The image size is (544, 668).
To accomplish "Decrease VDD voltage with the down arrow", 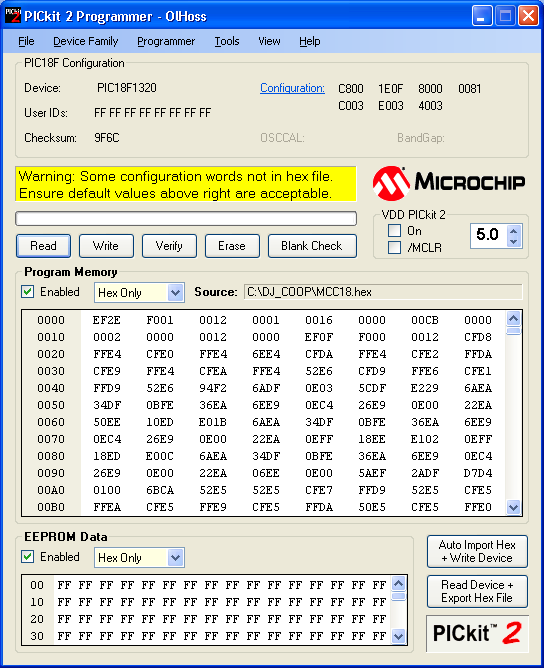I will [x=513, y=242].
